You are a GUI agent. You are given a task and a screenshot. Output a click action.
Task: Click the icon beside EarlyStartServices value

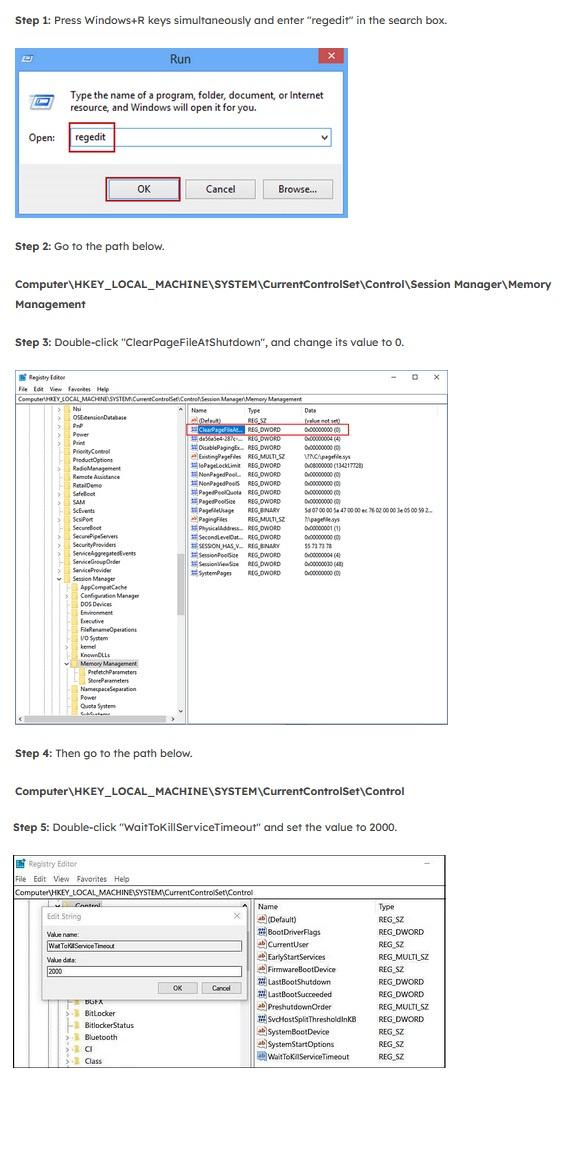click(262, 957)
